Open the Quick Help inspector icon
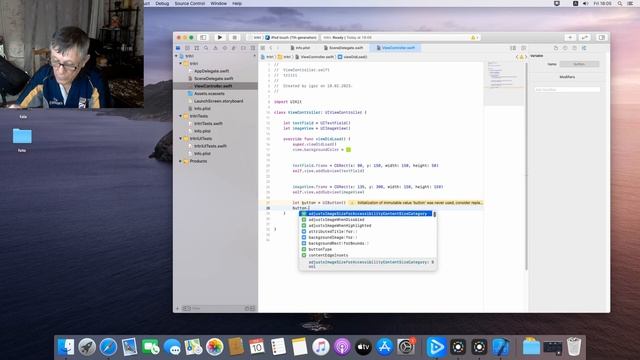This screenshot has width=640, height=360. tap(575, 48)
